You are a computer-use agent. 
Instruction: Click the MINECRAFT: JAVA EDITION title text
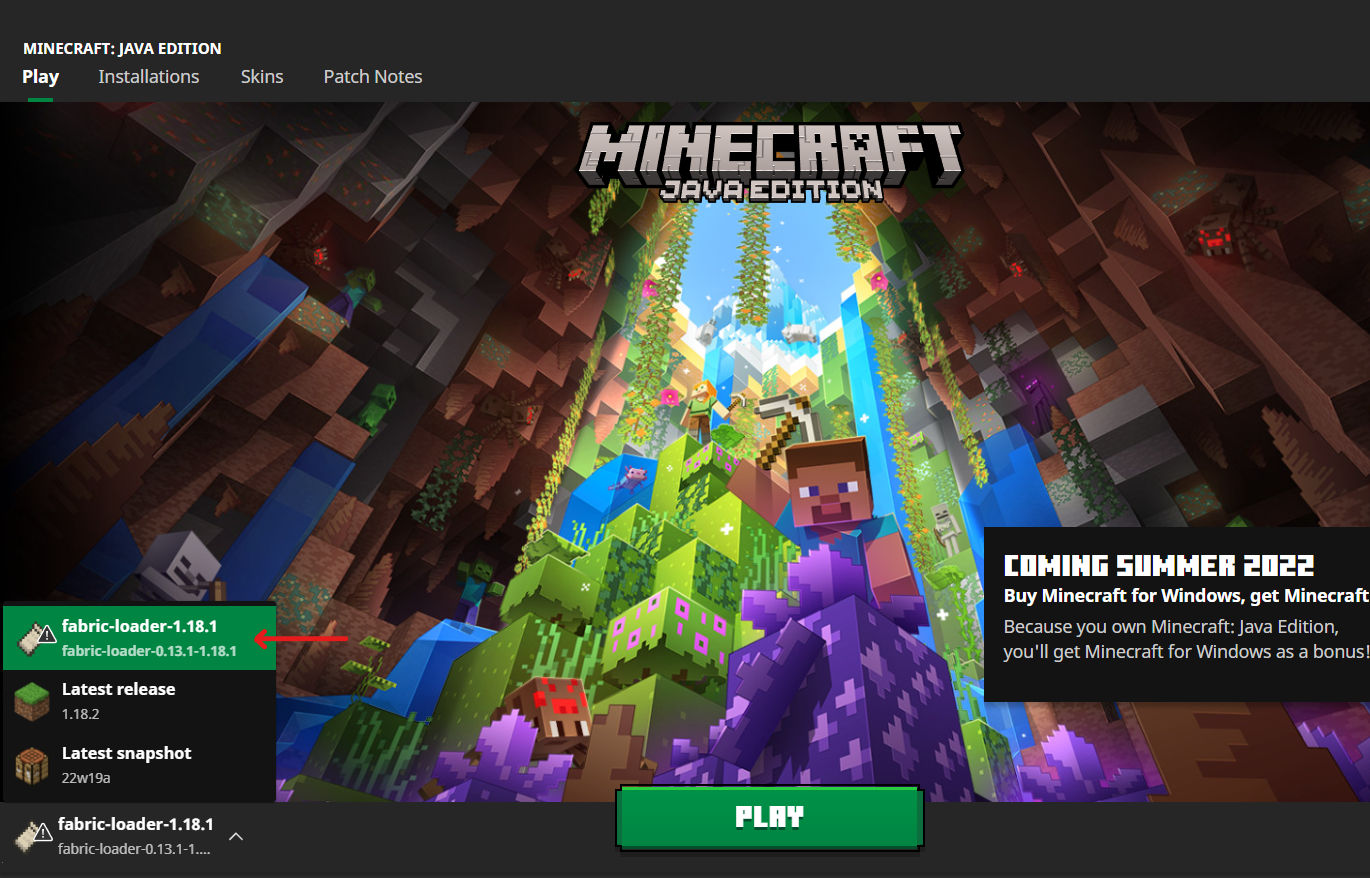click(122, 48)
